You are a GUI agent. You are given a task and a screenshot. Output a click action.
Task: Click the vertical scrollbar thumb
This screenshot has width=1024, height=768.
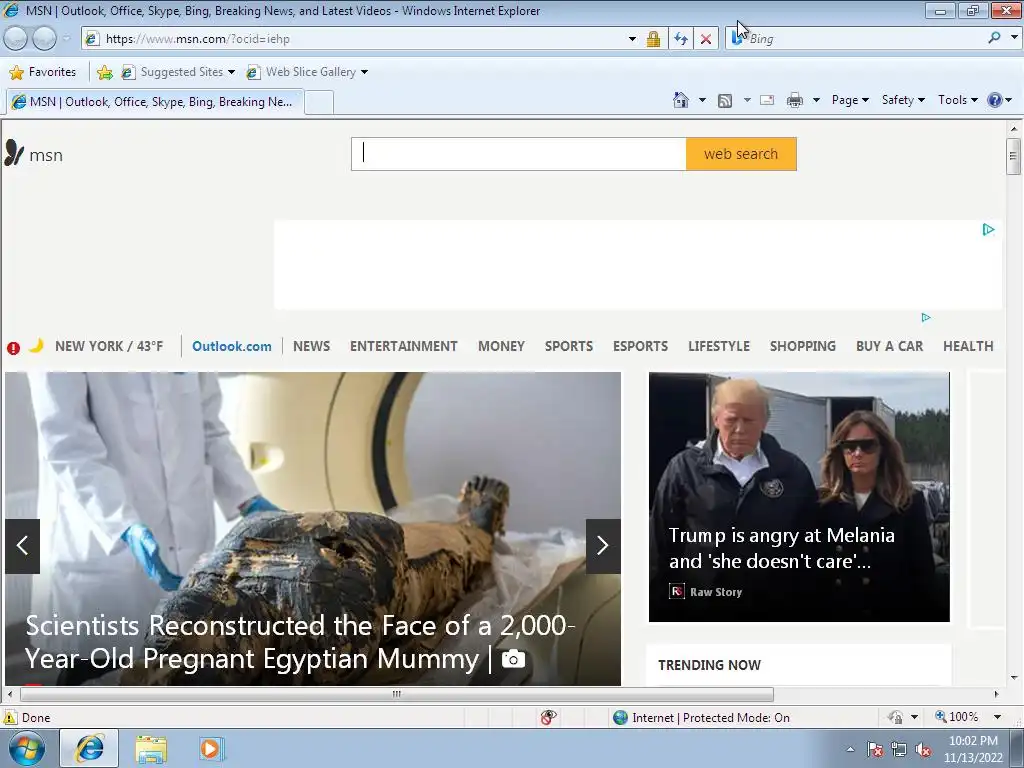point(1013,155)
